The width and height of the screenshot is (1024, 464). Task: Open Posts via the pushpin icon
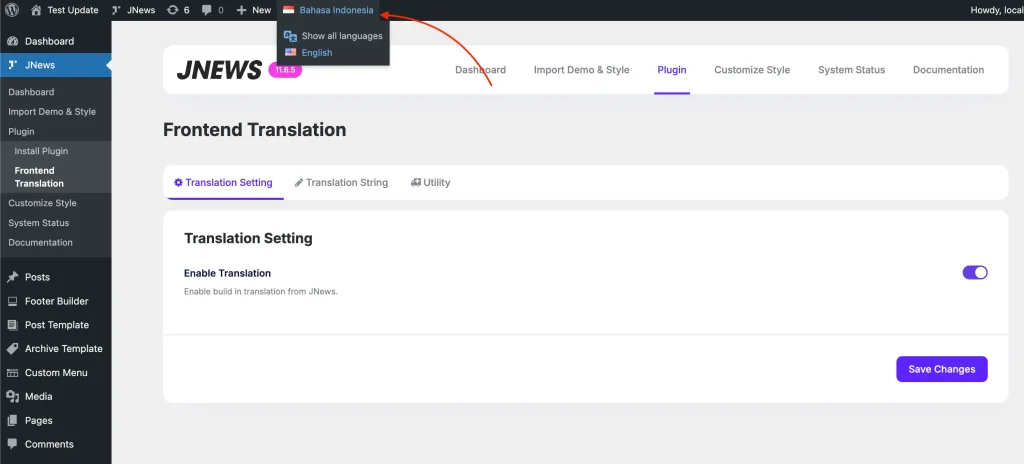12,277
